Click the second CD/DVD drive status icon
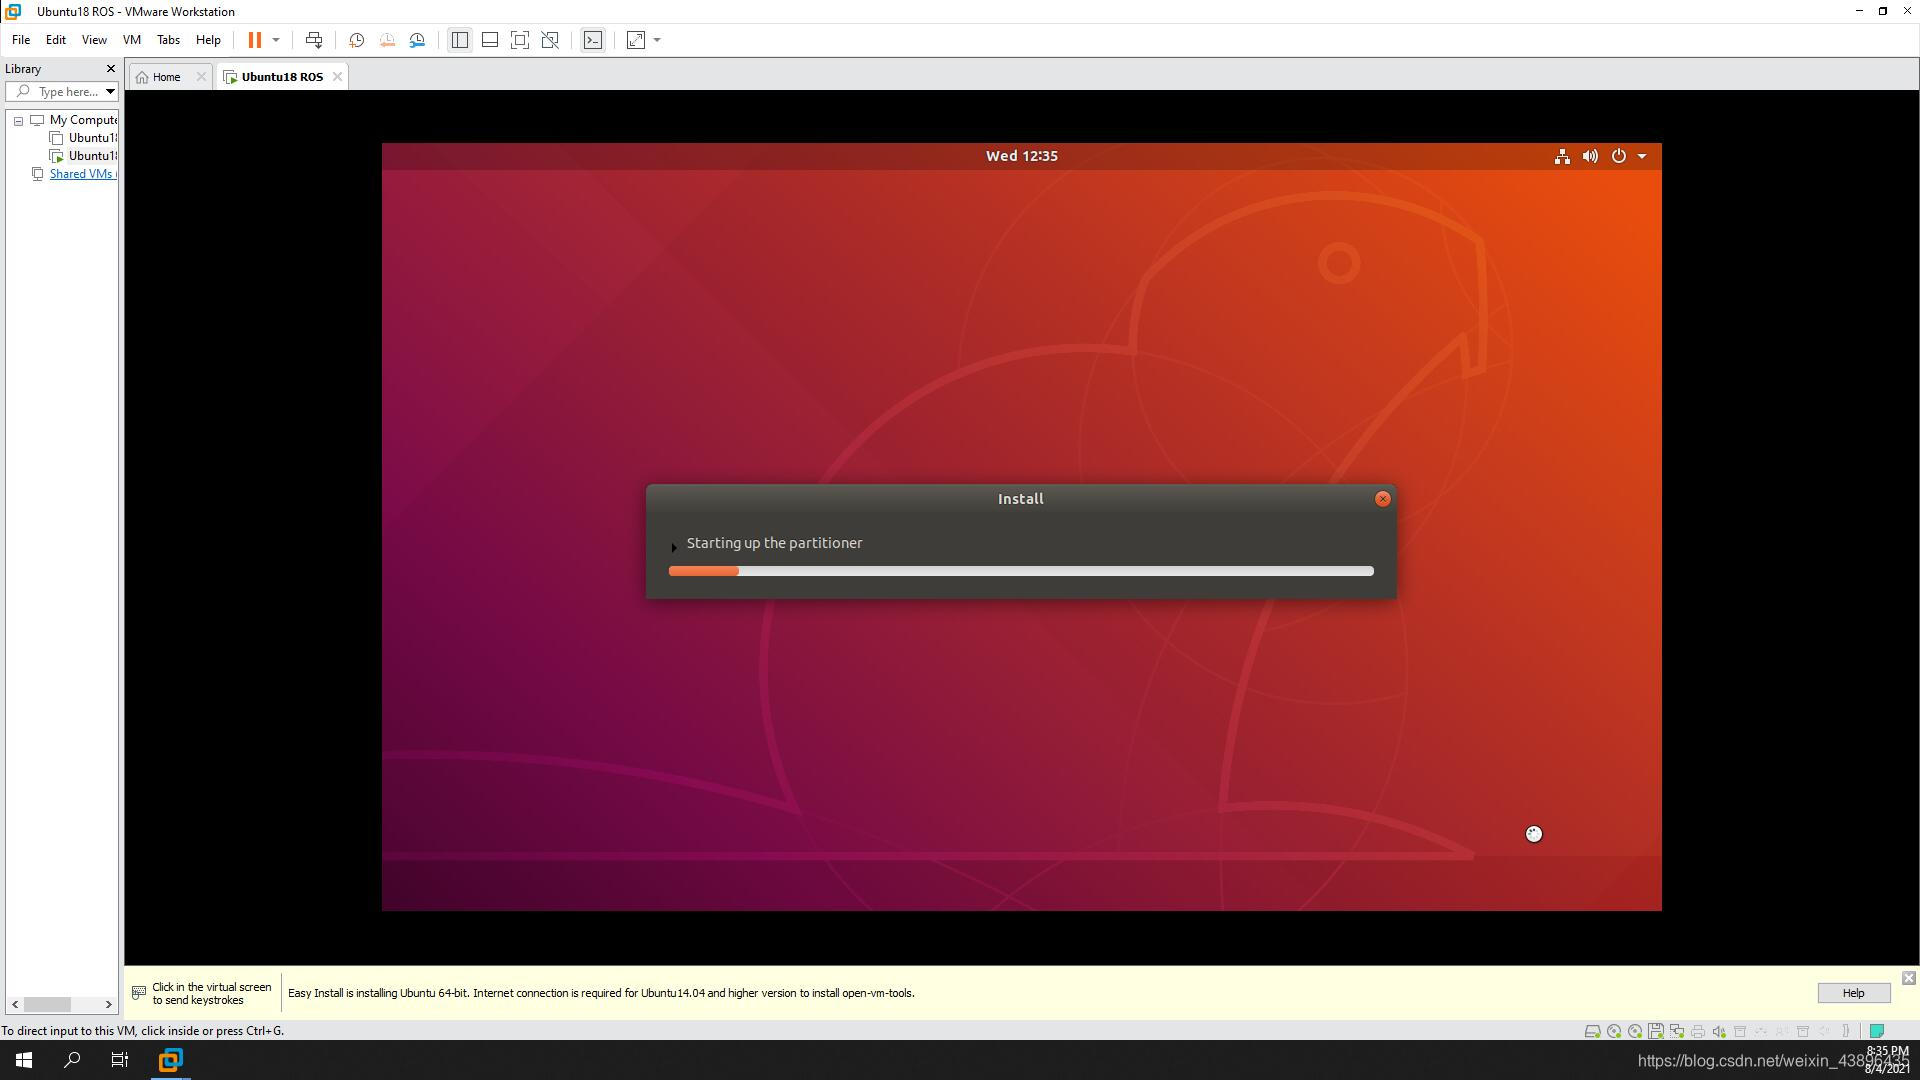 coord(1635,1031)
